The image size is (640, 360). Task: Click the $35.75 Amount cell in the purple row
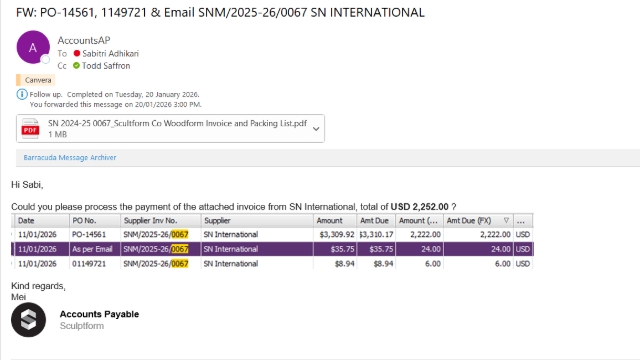335,249
